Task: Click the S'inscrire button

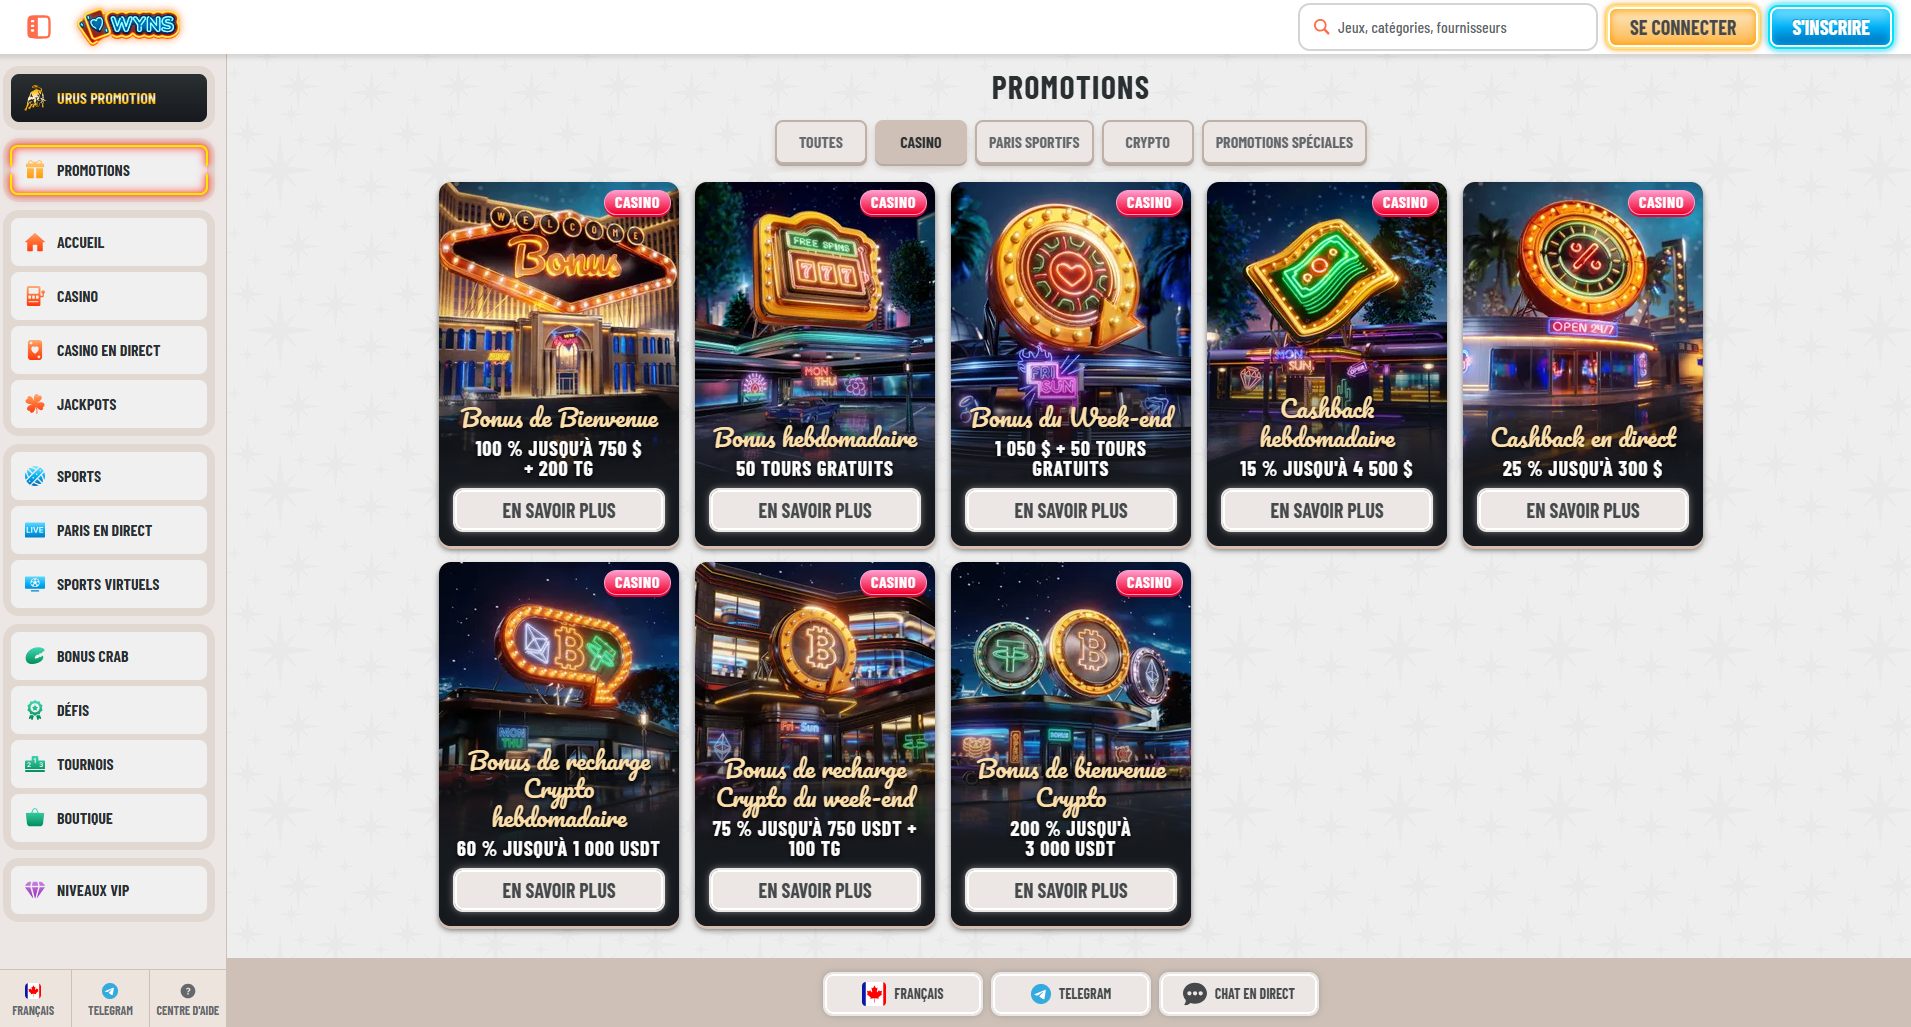Action: pyautogui.click(x=1830, y=28)
